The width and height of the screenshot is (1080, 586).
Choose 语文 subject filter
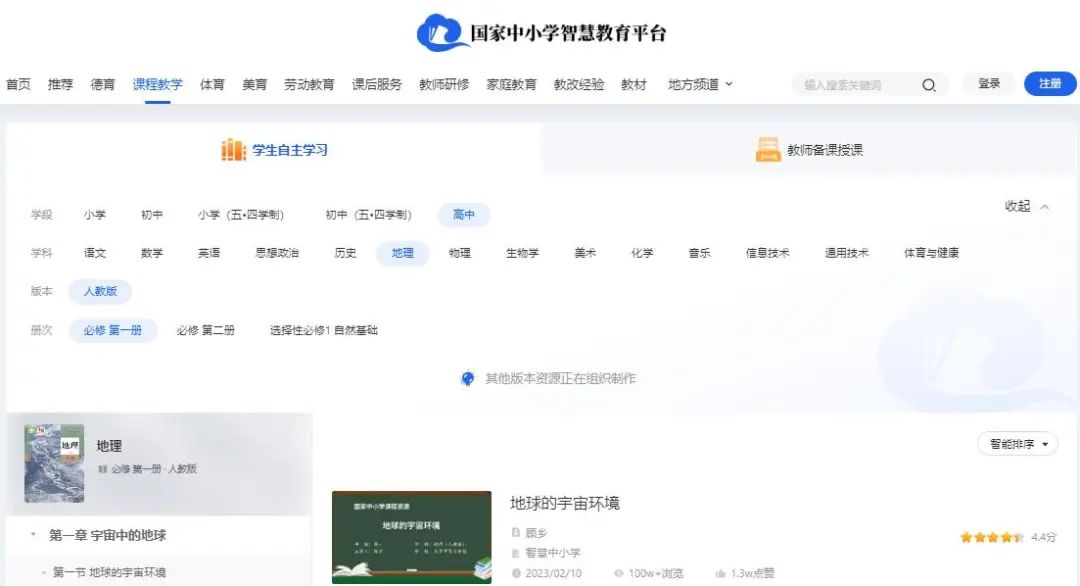tap(95, 253)
